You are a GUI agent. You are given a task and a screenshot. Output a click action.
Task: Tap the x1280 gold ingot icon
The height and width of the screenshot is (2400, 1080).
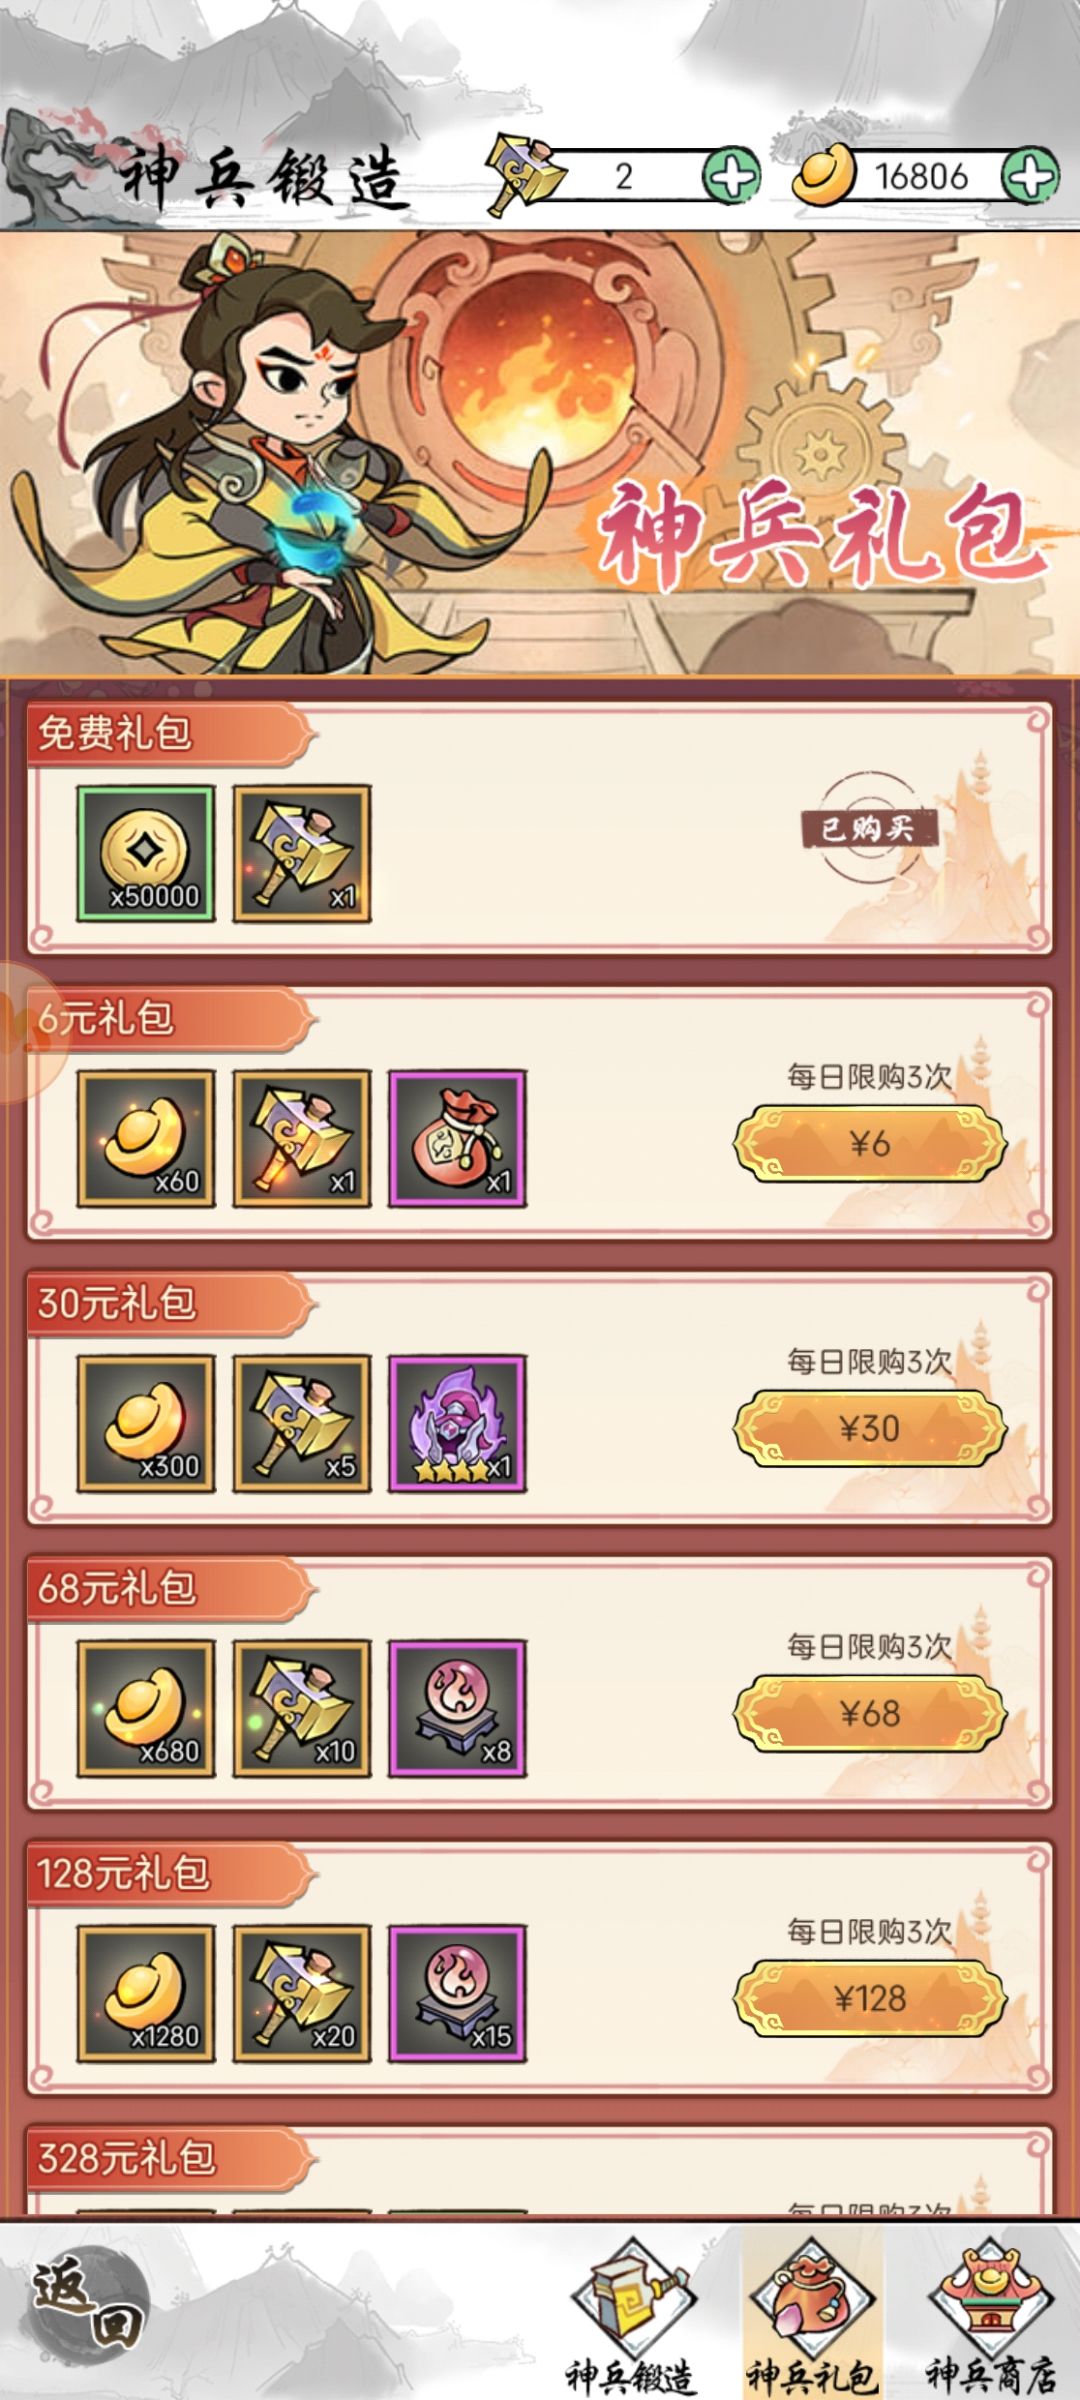coord(146,1993)
